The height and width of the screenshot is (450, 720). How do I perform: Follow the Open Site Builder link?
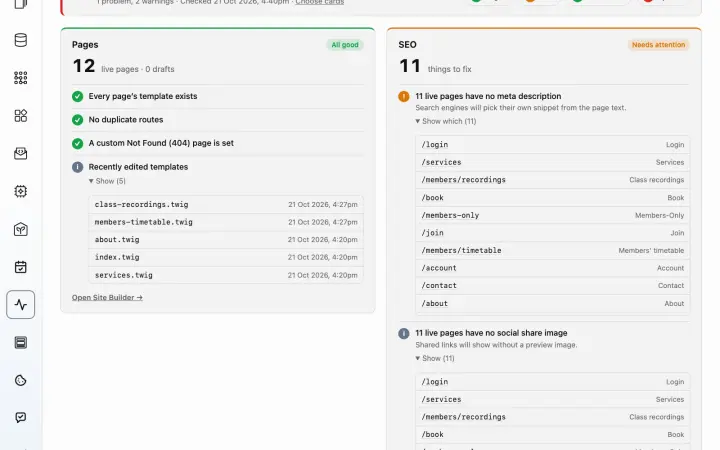[107, 298]
